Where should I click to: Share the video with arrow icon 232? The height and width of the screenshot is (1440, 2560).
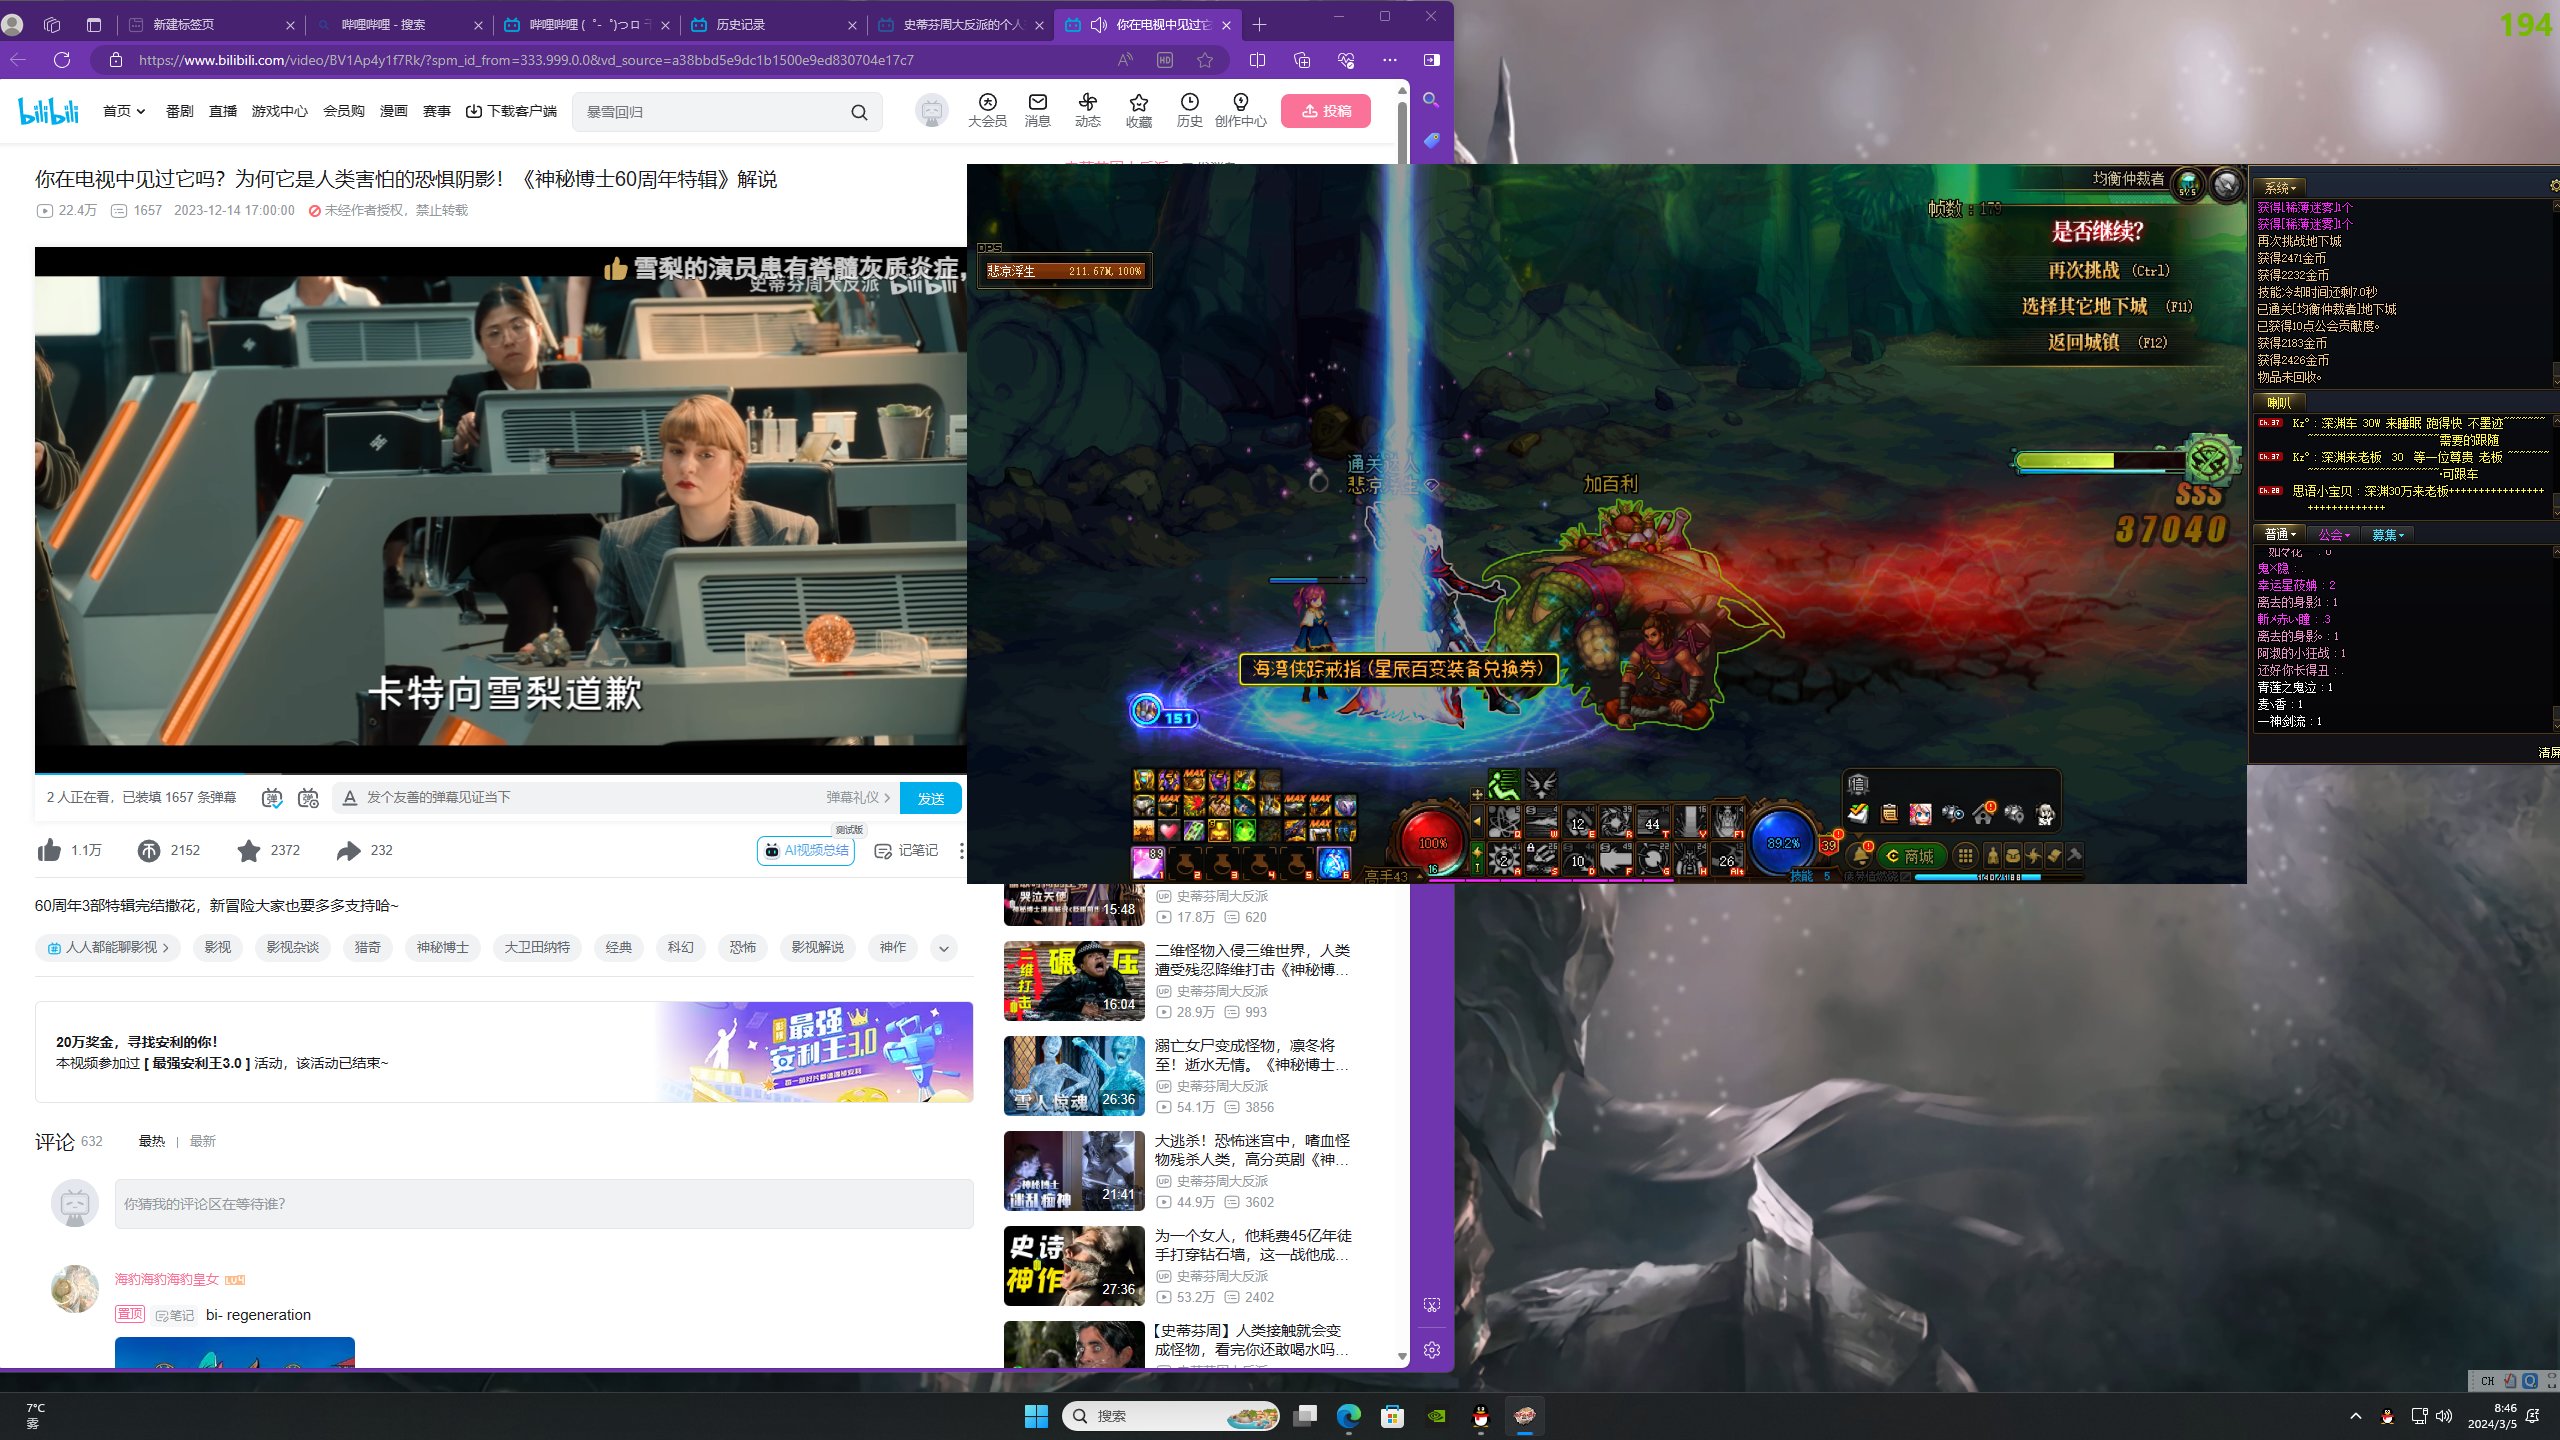point(348,850)
